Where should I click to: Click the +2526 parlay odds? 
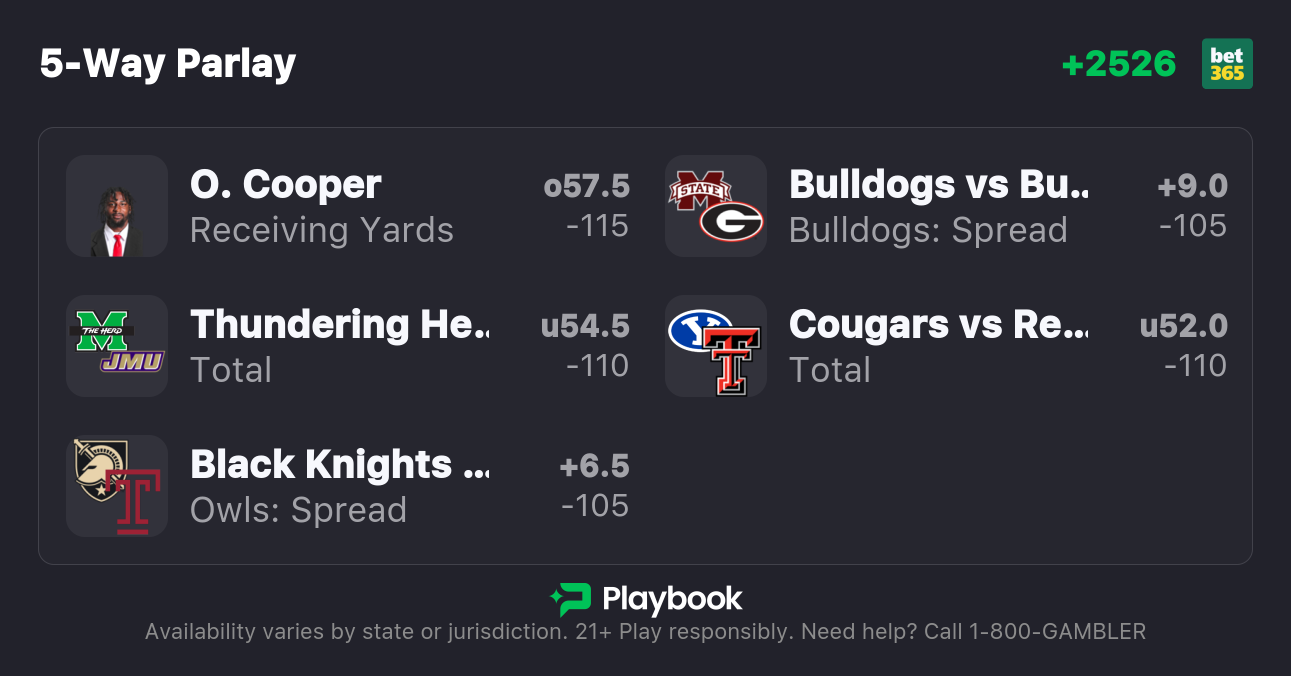1118,64
